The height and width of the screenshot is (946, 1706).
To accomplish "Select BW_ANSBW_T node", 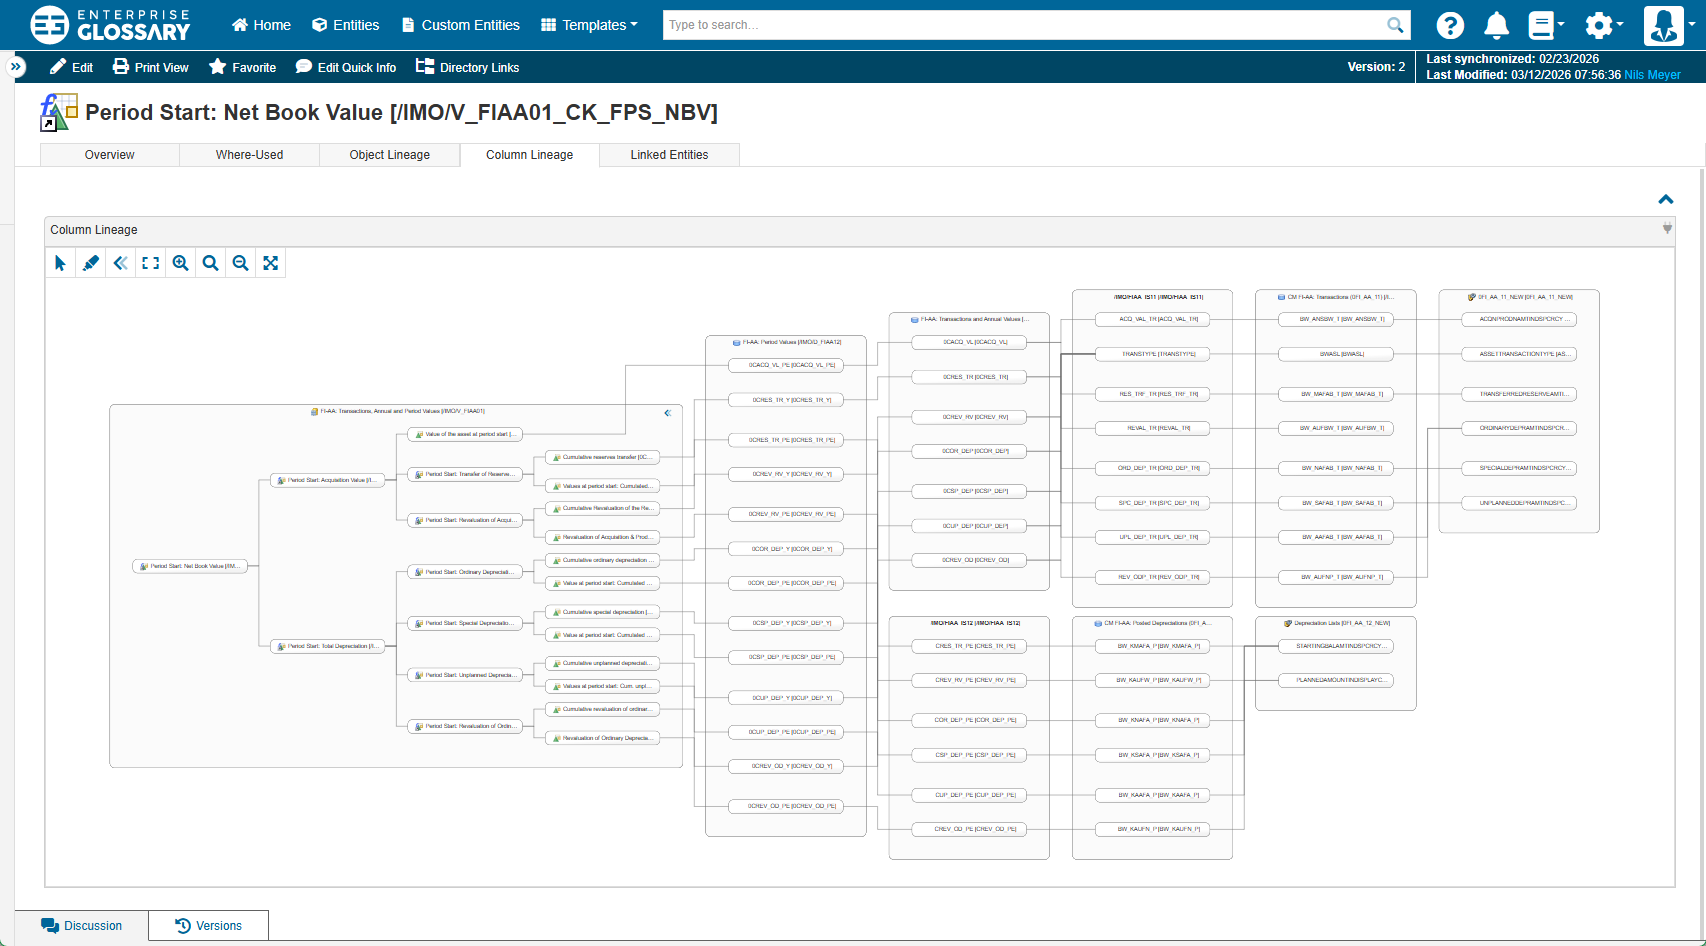I will 1336,319.
